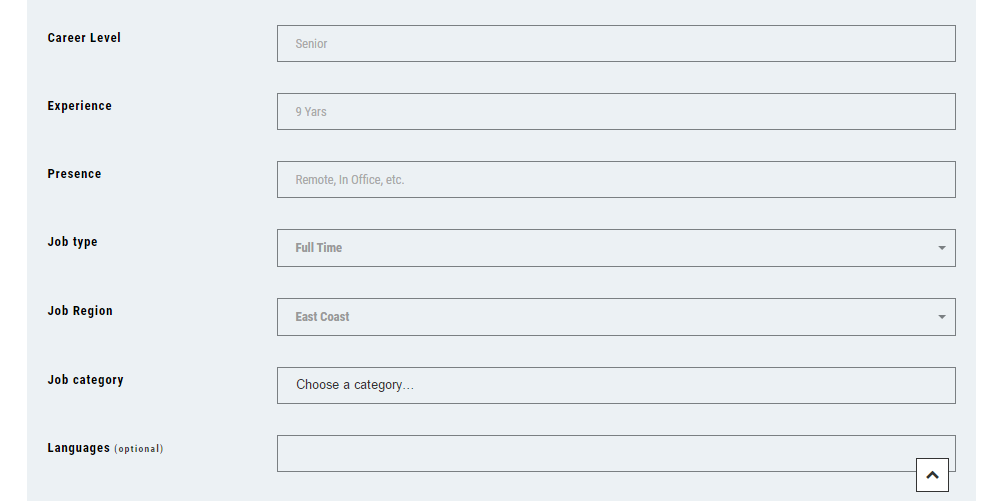Click the 'Languages' label
This screenshot has height=501, width=1000.
coord(78,448)
